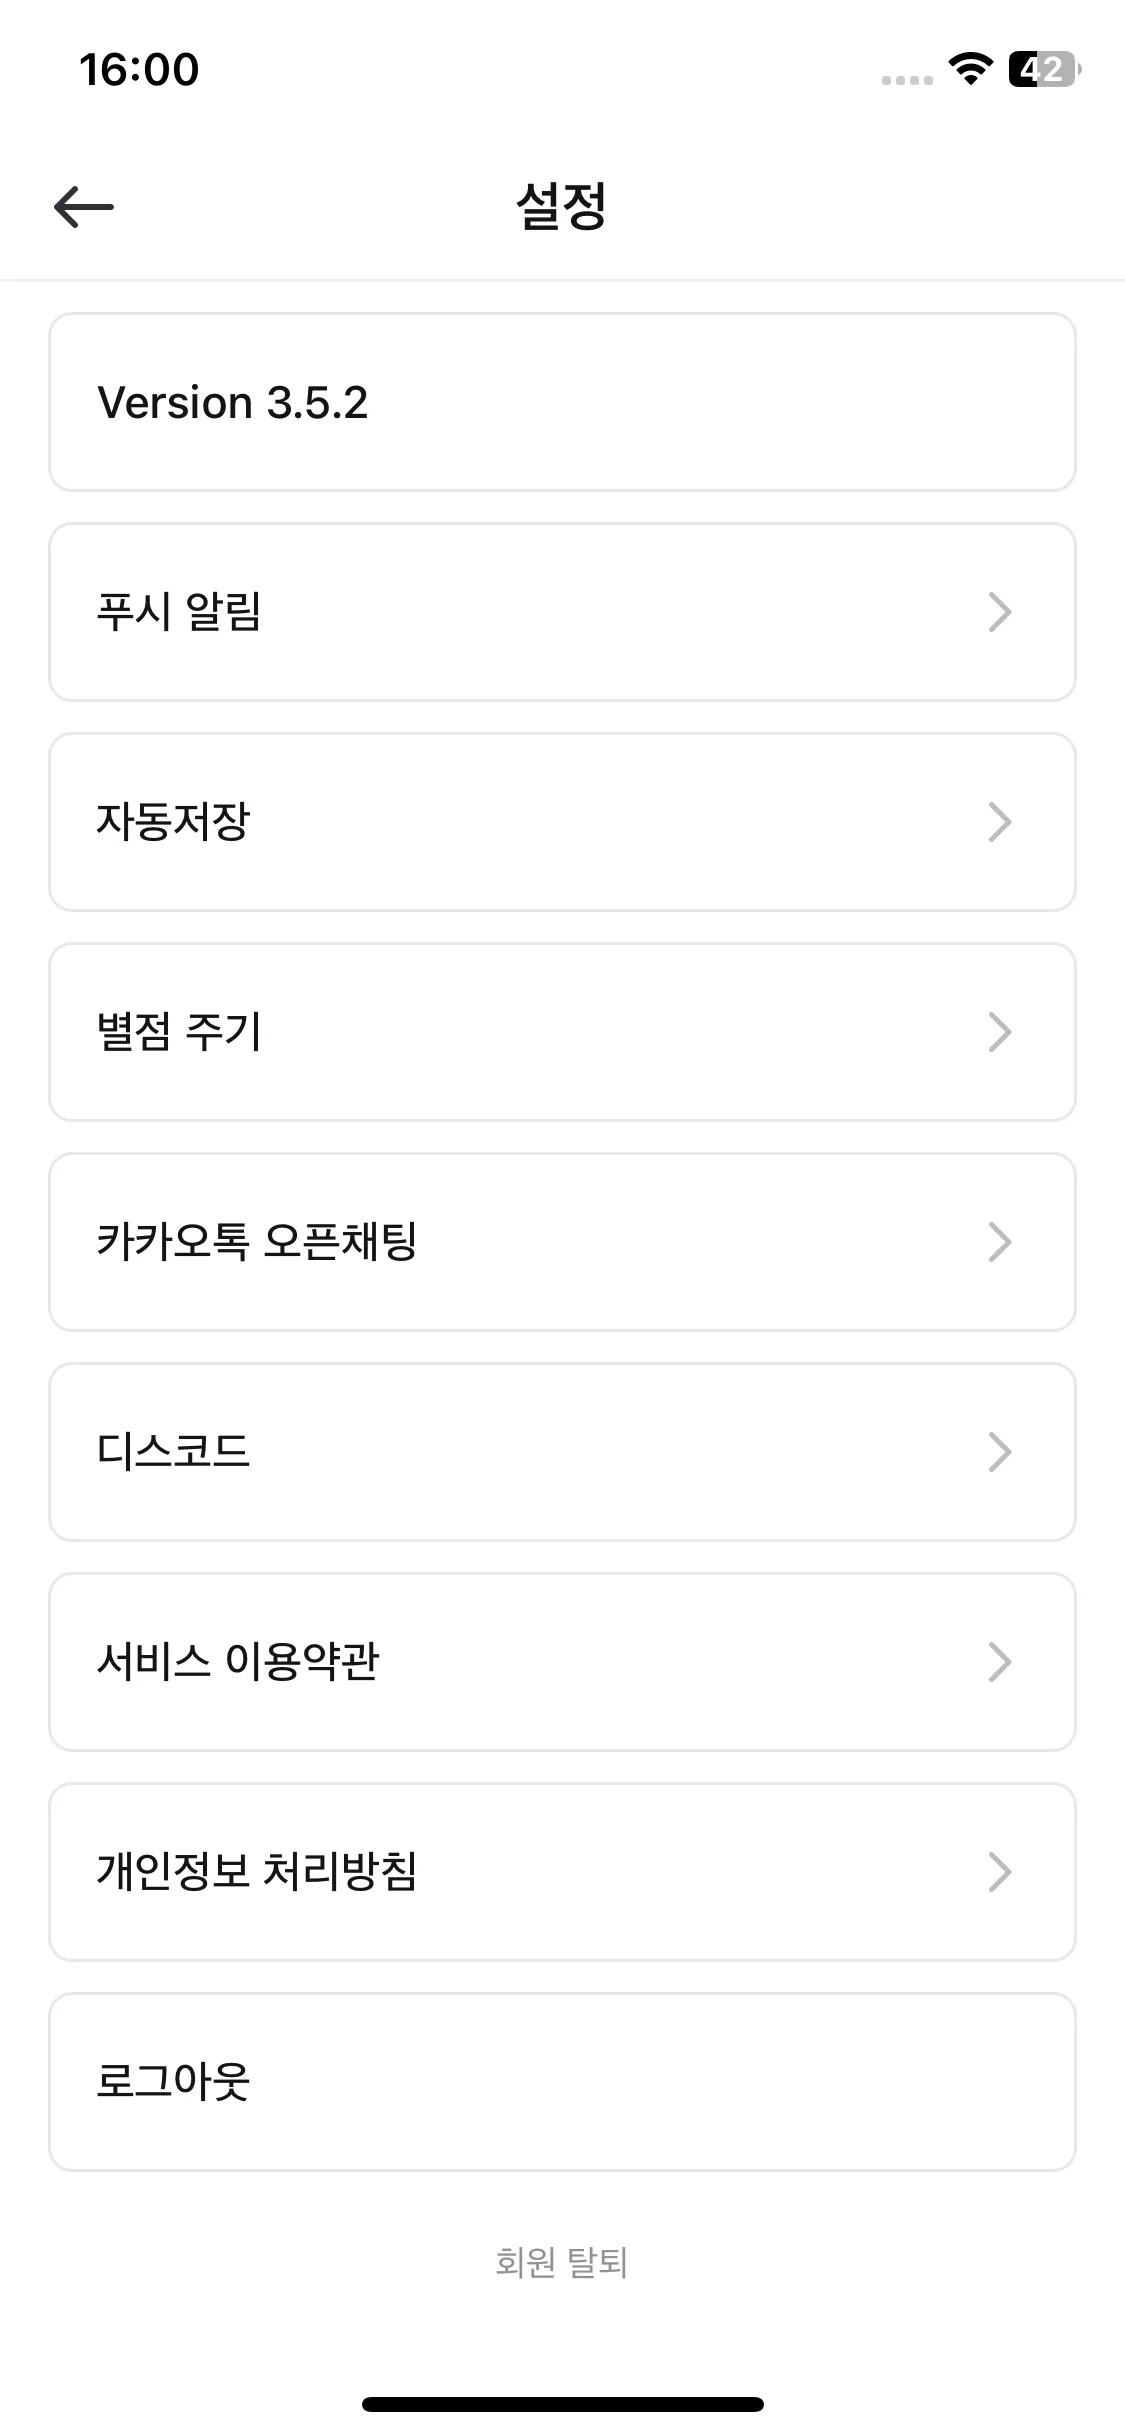This screenshot has height=2436, width=1125.
Task: Open 카카오톡 오픈채팅 entry
Action: pos(562,1242)
